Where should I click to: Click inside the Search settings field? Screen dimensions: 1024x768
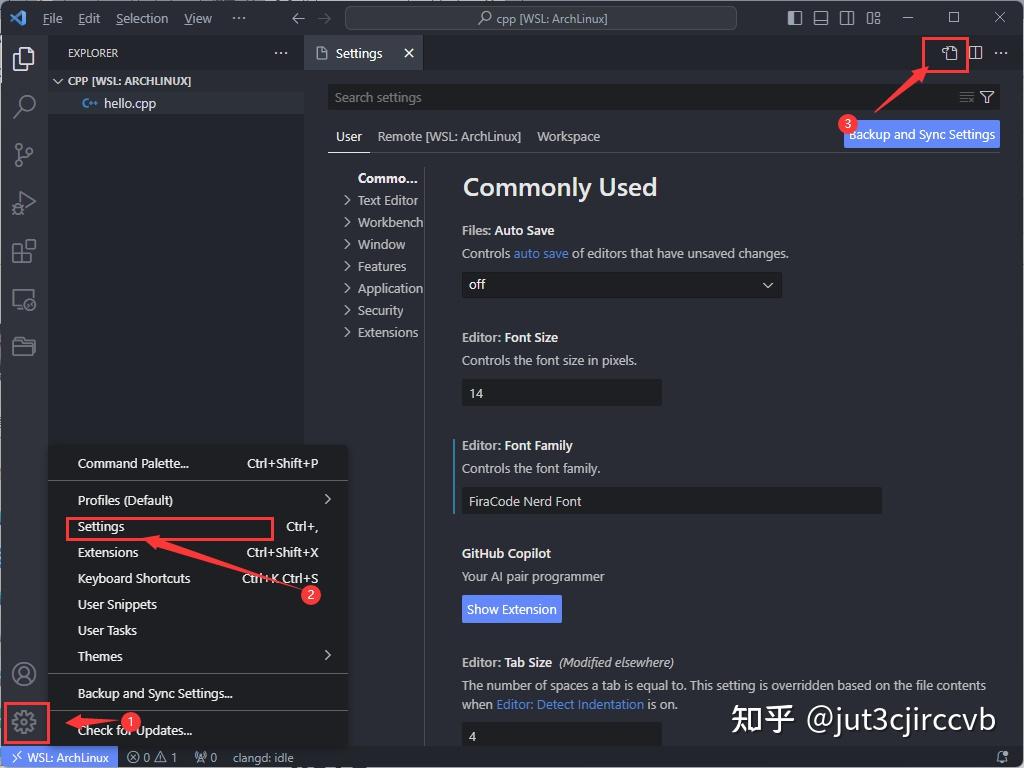click(x=600, y=97)
